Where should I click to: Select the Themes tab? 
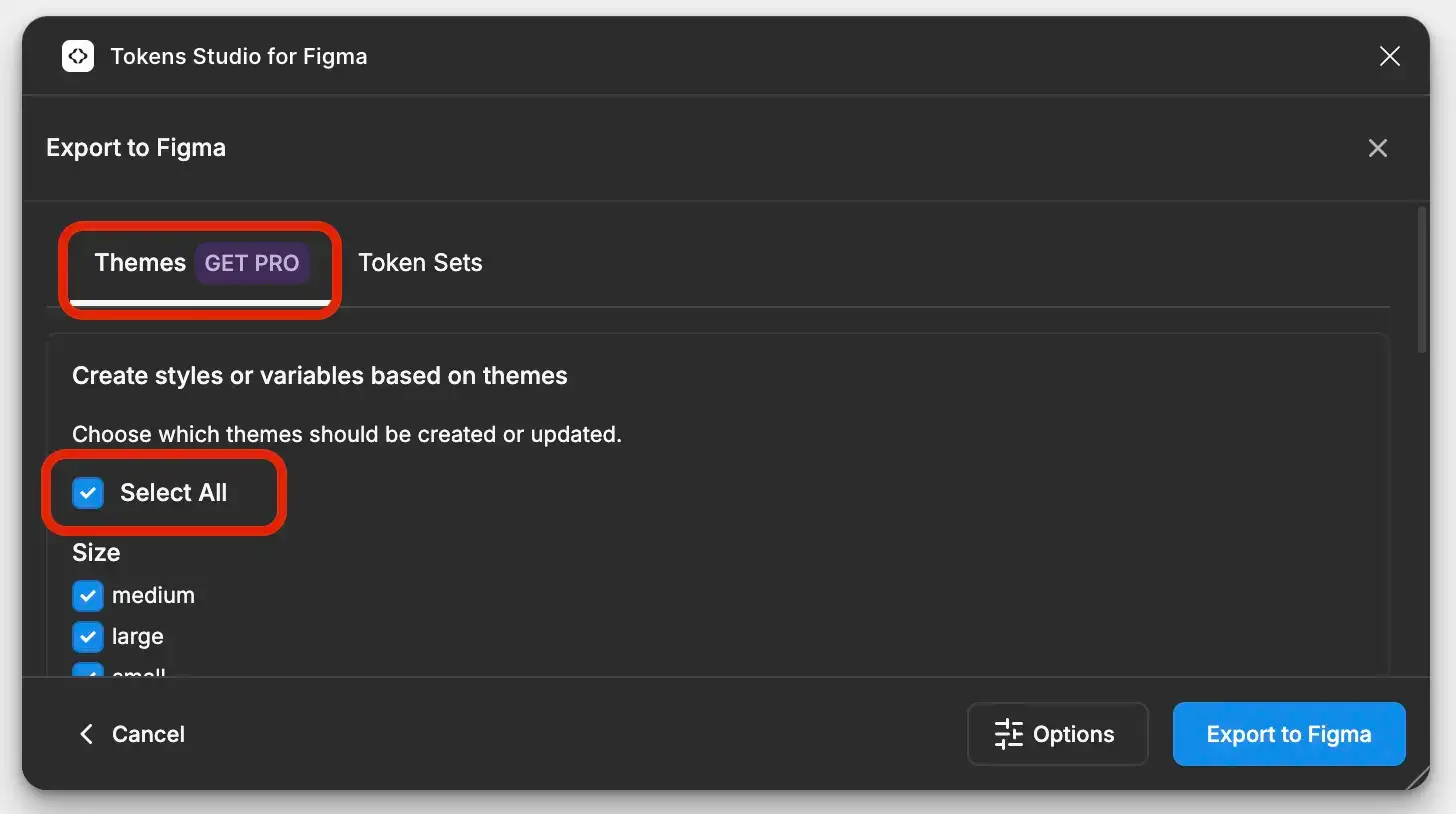[139, 262]
